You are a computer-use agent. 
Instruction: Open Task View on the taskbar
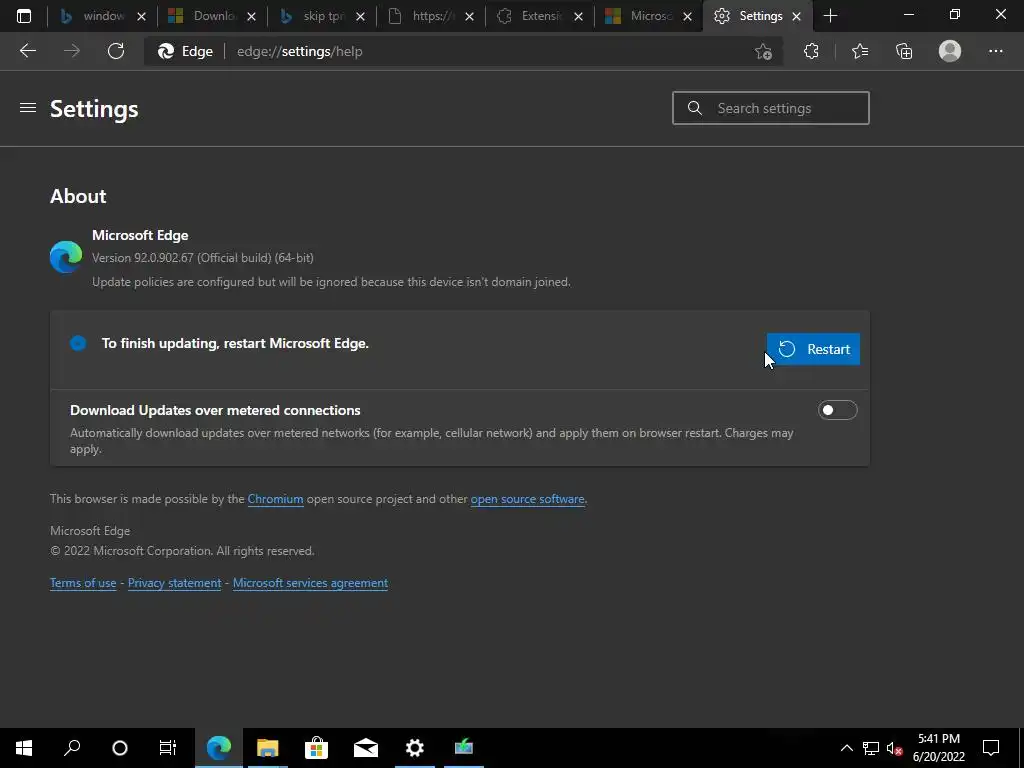168,748
